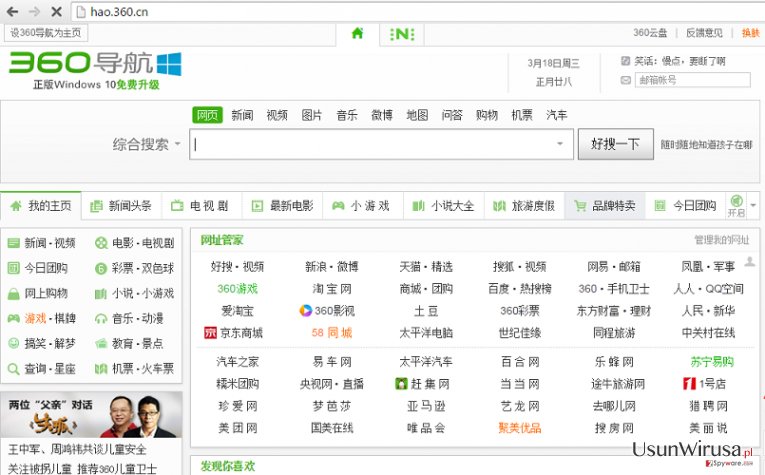The height and width of the screenshot is (475, 765).
Task: Click the date text 3月18日周三
Action: pos(553,63)
